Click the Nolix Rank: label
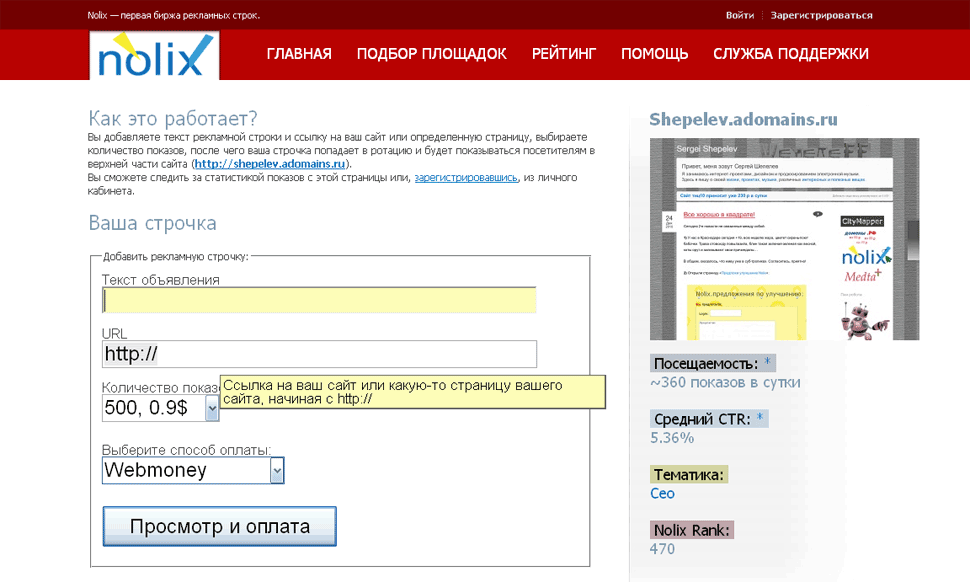970x582 pixels. tap(692, 530)
